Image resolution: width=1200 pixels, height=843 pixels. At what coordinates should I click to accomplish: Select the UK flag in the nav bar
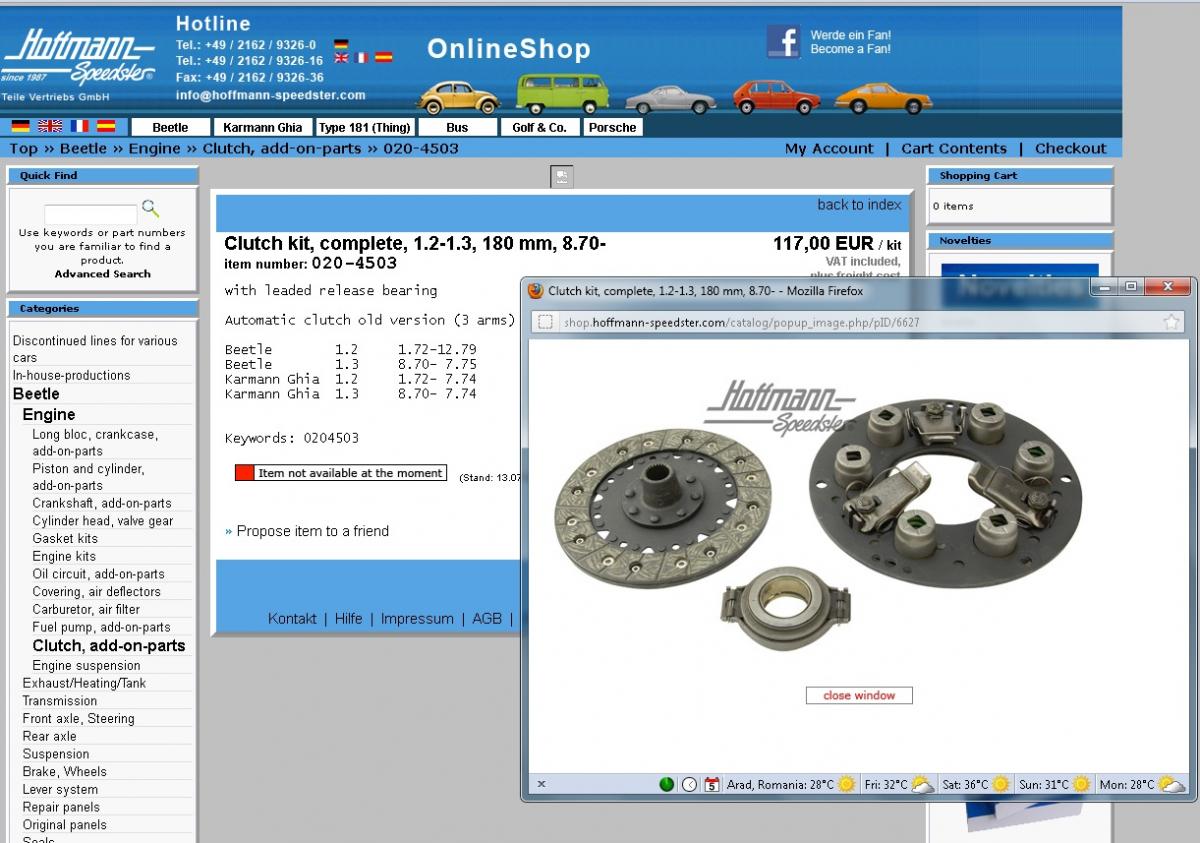pyautogui.click(x=50, y=126)
